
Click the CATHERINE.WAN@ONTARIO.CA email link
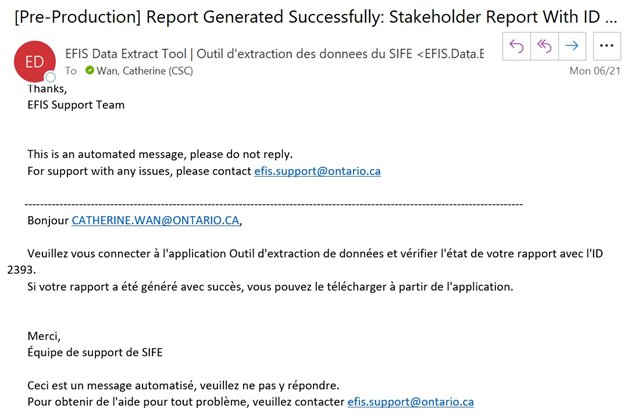[x=156, y=220]
